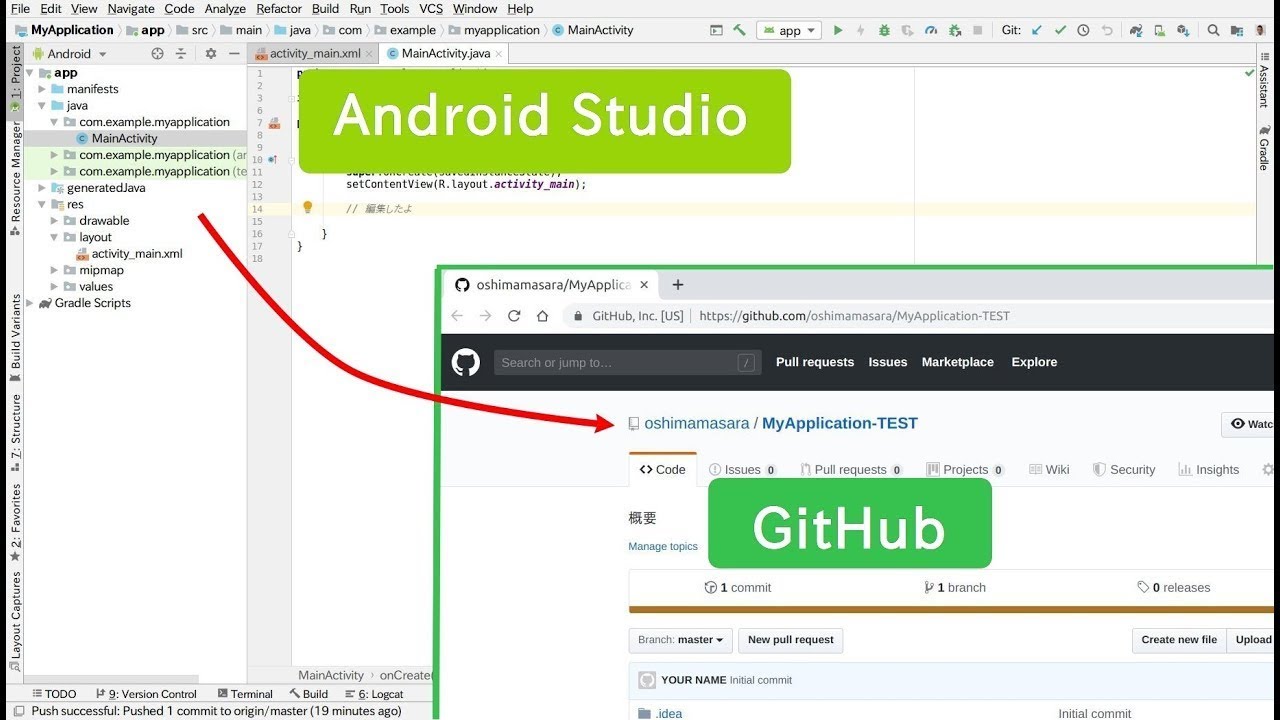The width and height of the screenshot is (1280, 720).
Task: Click the 1 commit link
Action: 738,588
